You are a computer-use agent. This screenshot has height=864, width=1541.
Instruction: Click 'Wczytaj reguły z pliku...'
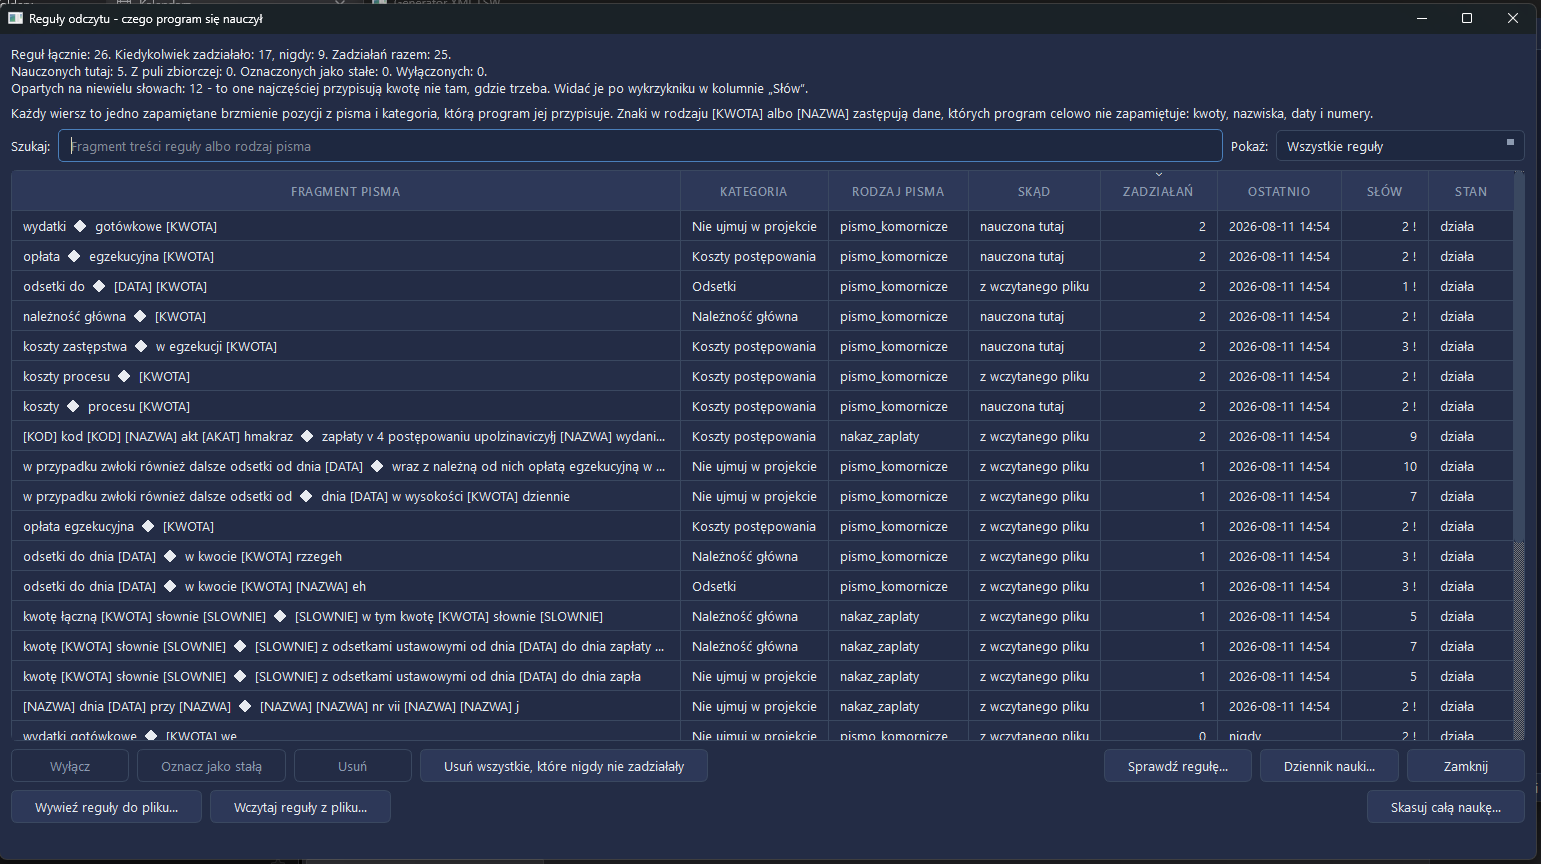coord(300,807)
